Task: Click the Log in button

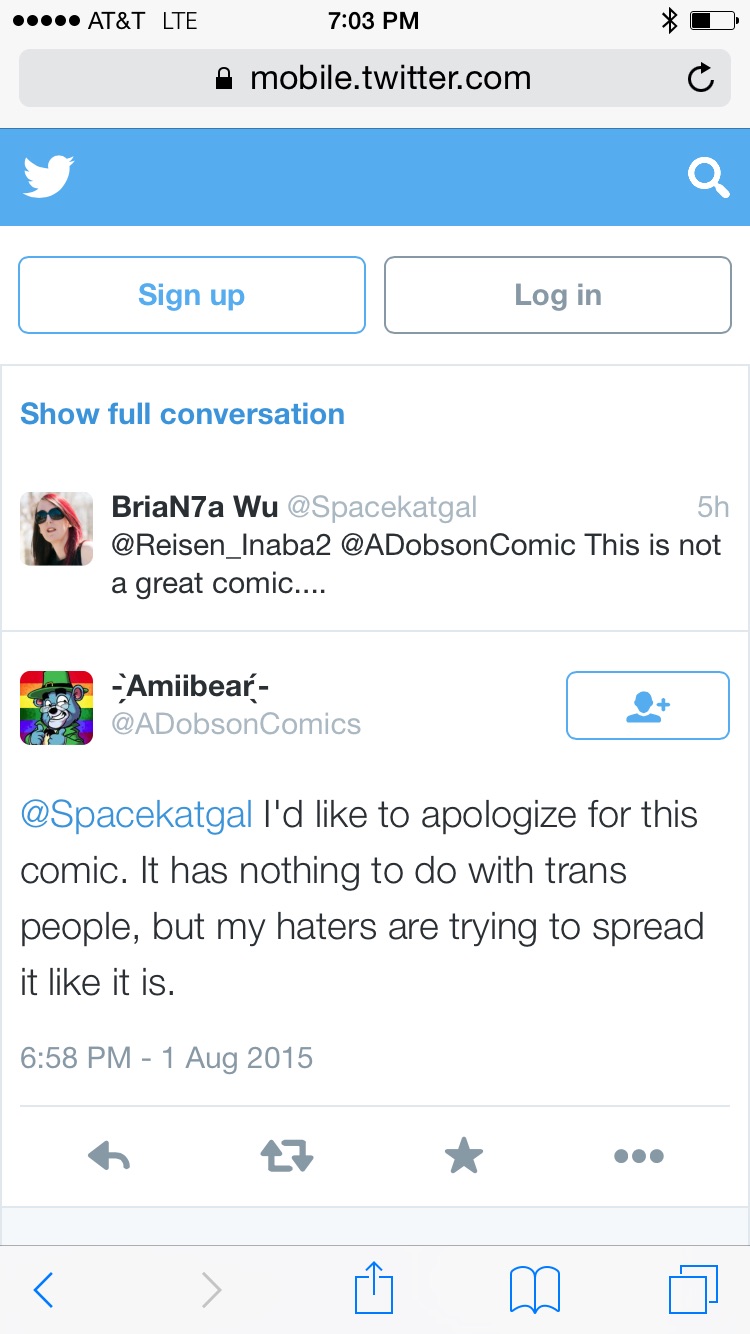Action: point(558,295)
